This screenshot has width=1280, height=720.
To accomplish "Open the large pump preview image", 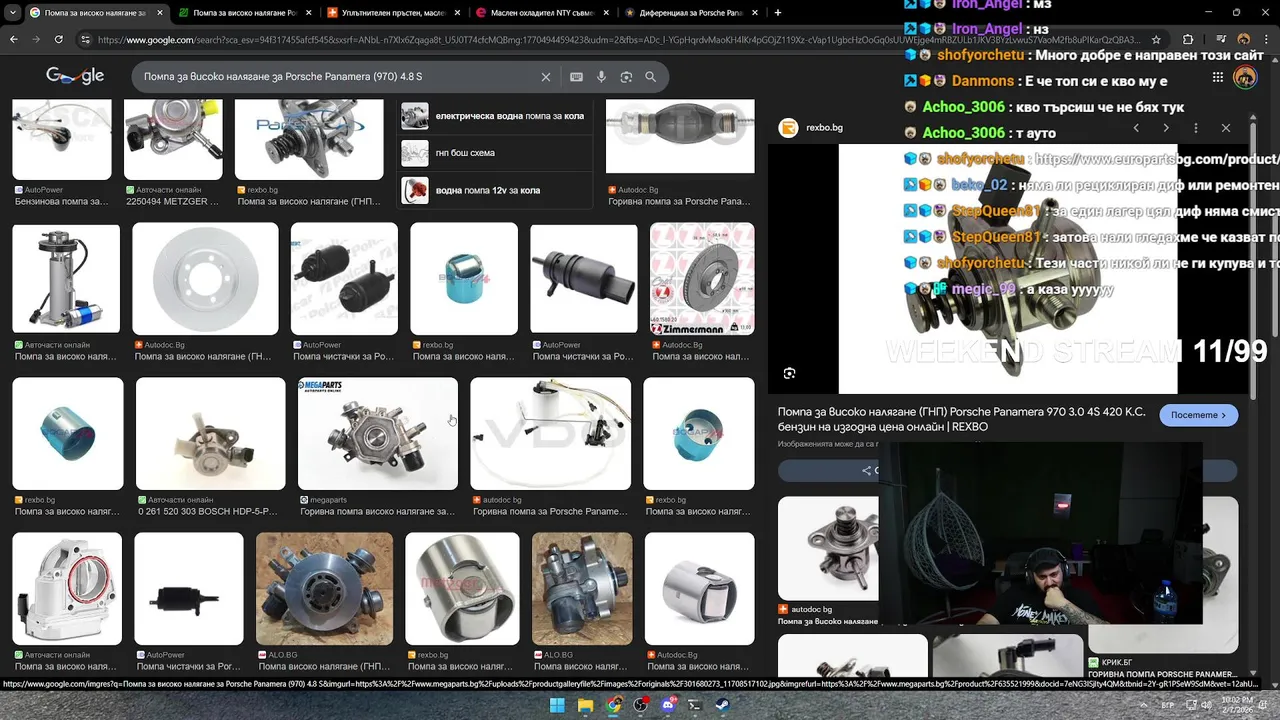I will (1008, 269).
